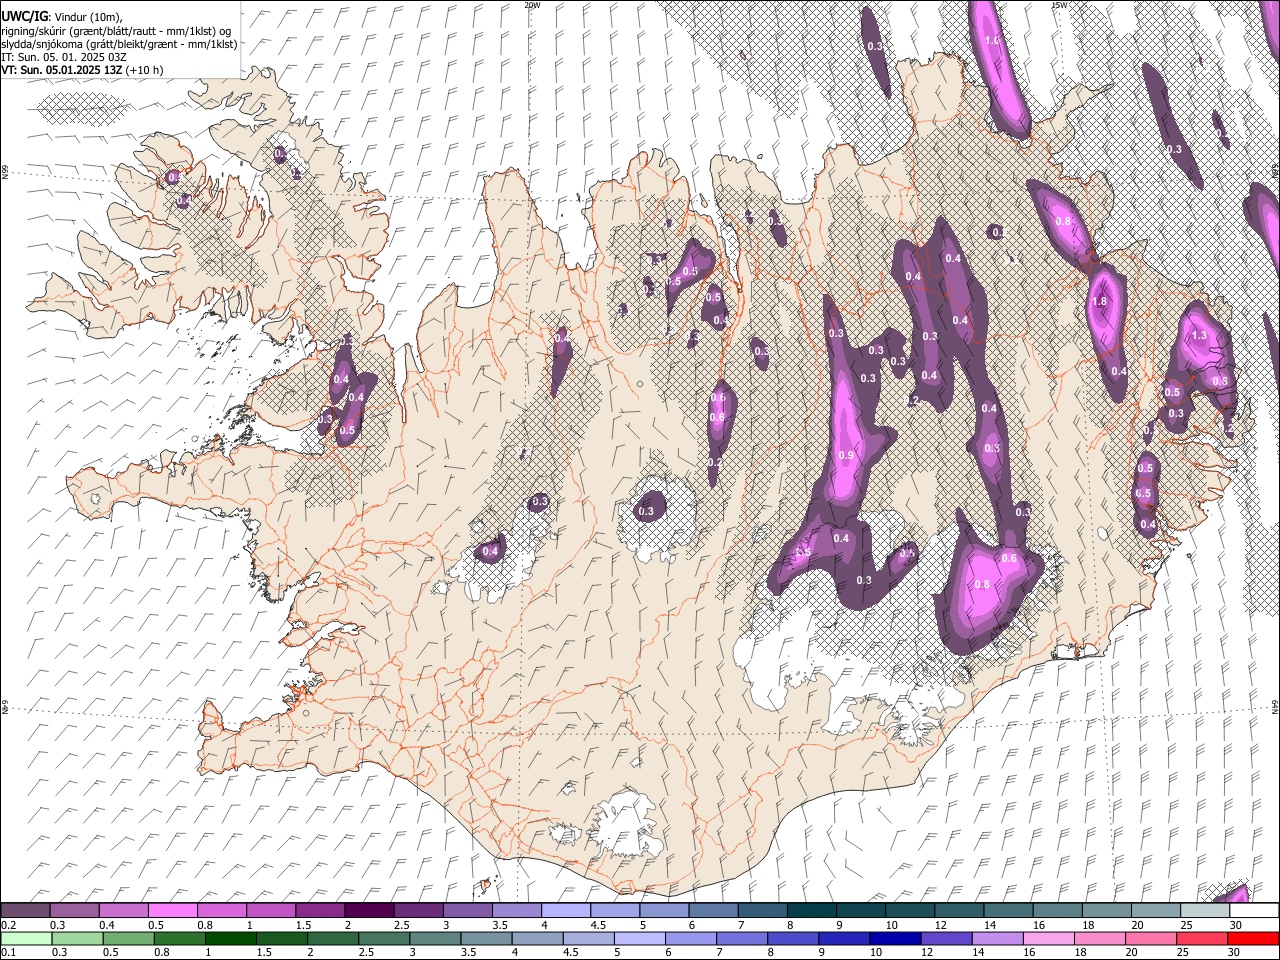Screen dimensions: 1280x960
Task: Click the upper legend swatch between 0.2 and 0.3
Action: [25, 911]
